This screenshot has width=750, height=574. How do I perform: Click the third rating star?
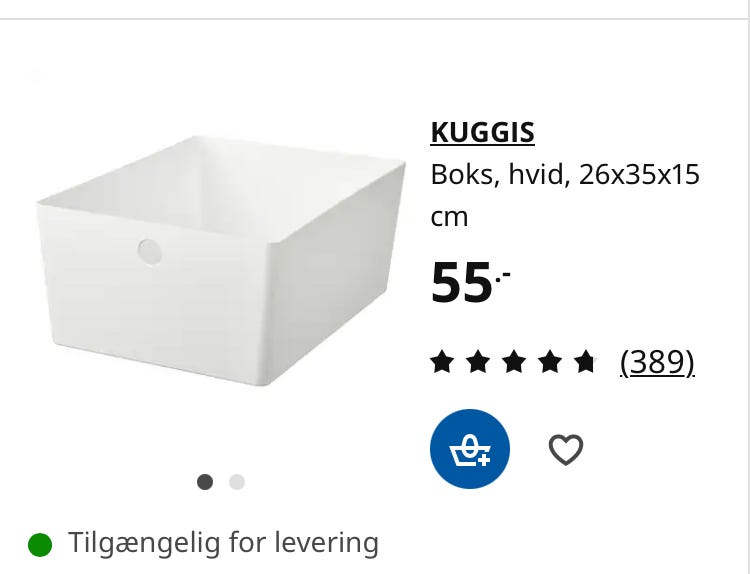coord(514,362)
